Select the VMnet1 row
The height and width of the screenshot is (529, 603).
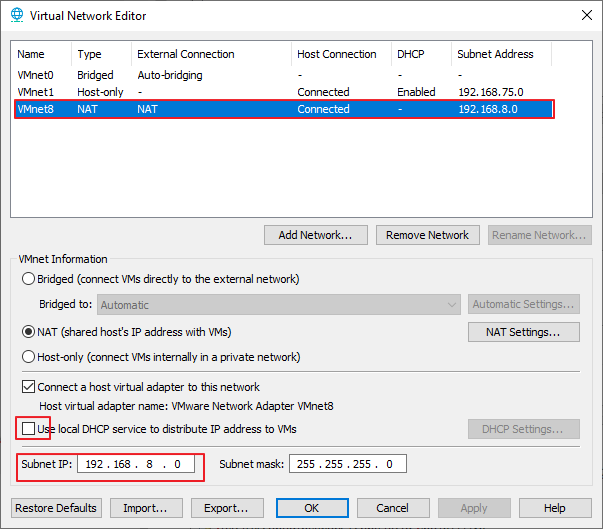pos(284,92)
